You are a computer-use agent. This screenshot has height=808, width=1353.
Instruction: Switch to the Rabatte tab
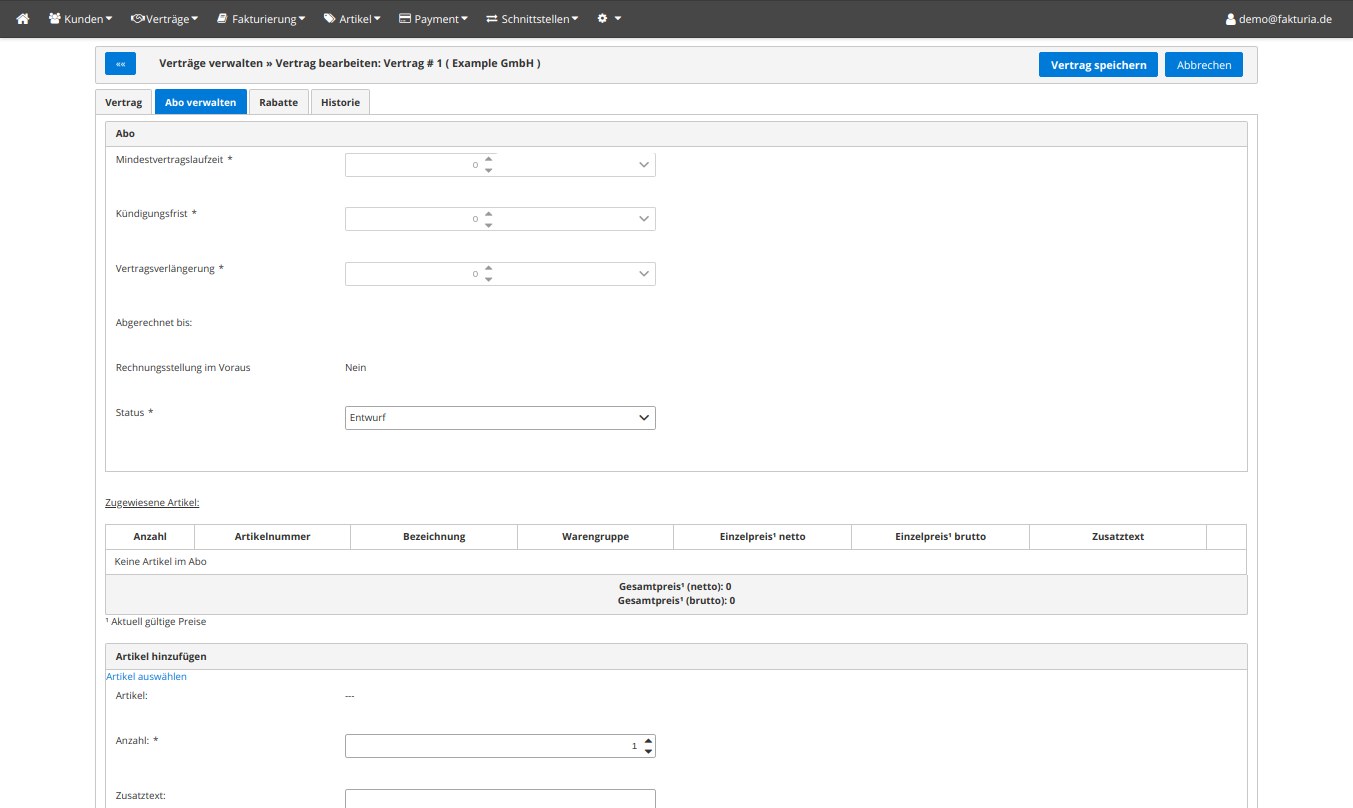(278, 102)
